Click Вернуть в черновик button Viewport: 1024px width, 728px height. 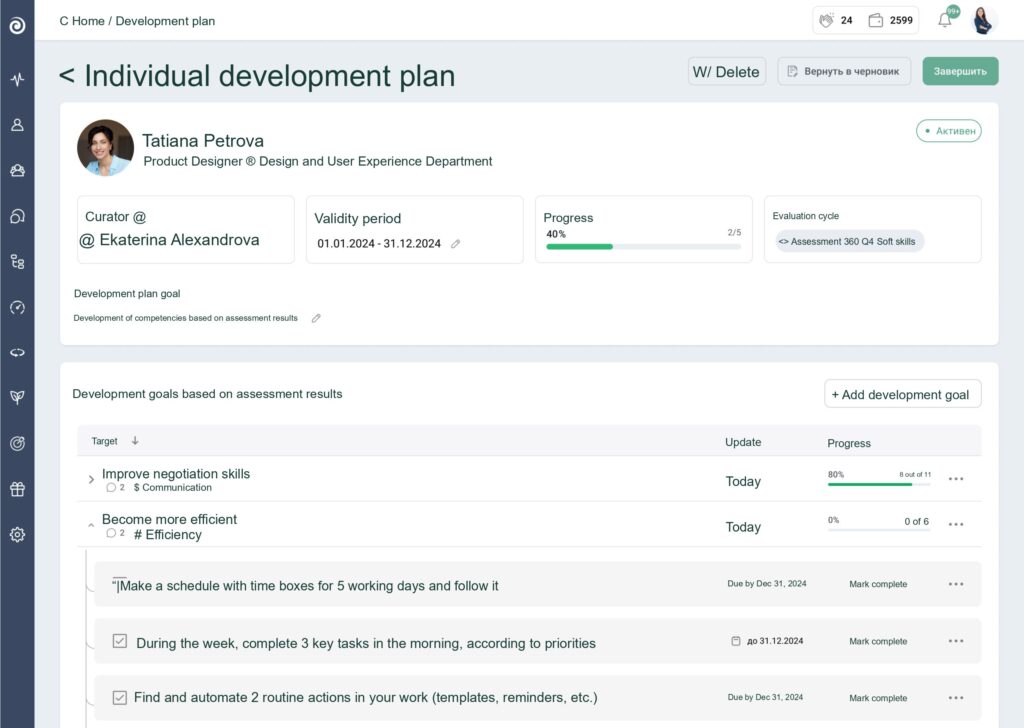pyautogui.click(x=844, y=71)
